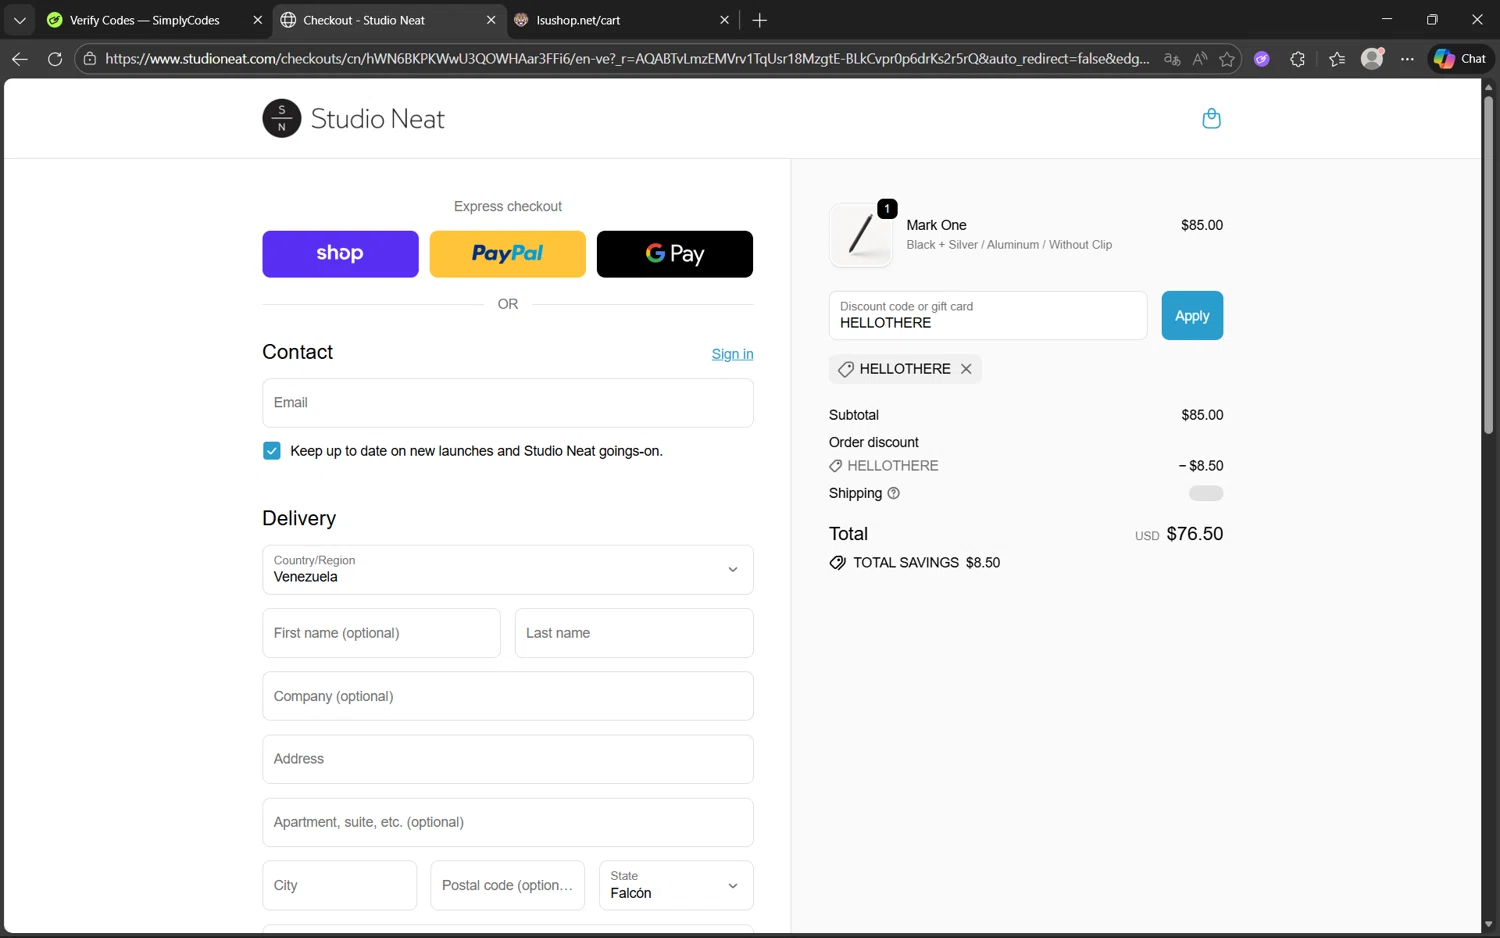Screen dimensions: 1500x938
Task: Add page to favorites star
Action: coord(1228,59)
